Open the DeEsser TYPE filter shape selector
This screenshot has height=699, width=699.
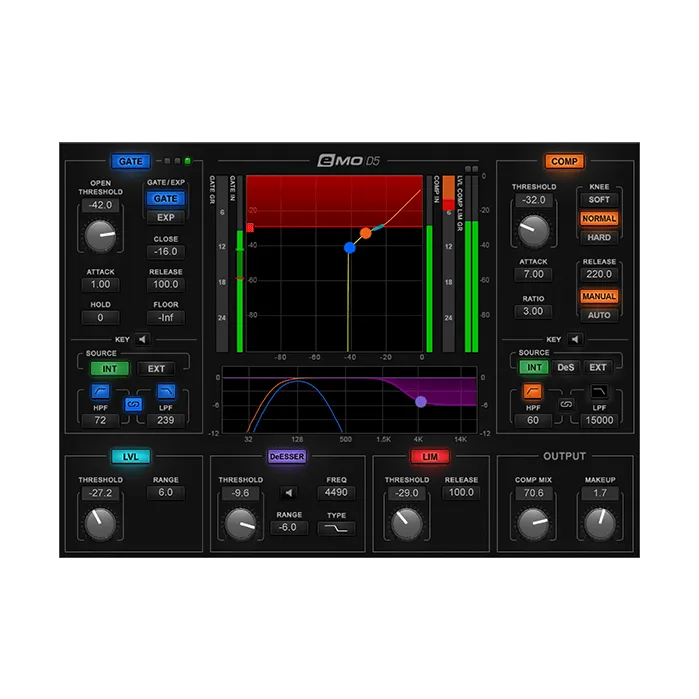(336, 528)
